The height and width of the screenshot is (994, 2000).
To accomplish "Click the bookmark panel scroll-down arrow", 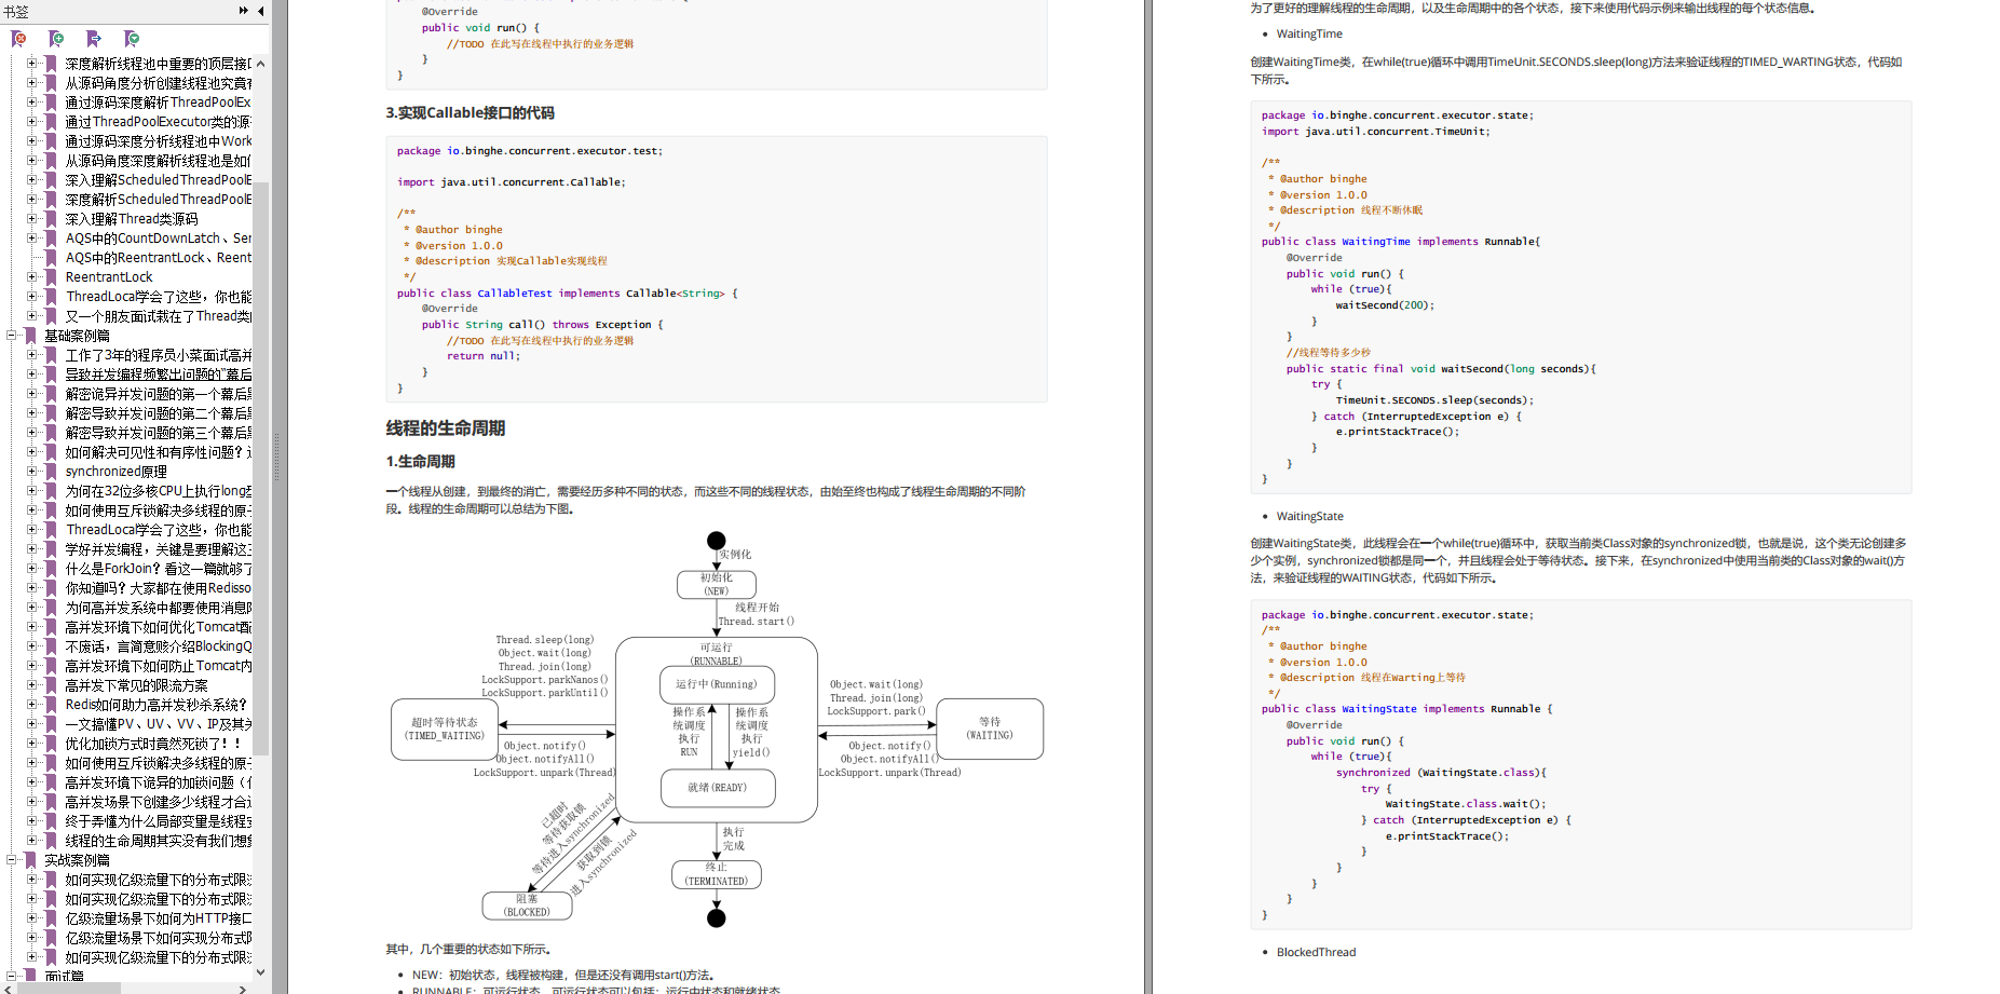I will pos(261,972).
